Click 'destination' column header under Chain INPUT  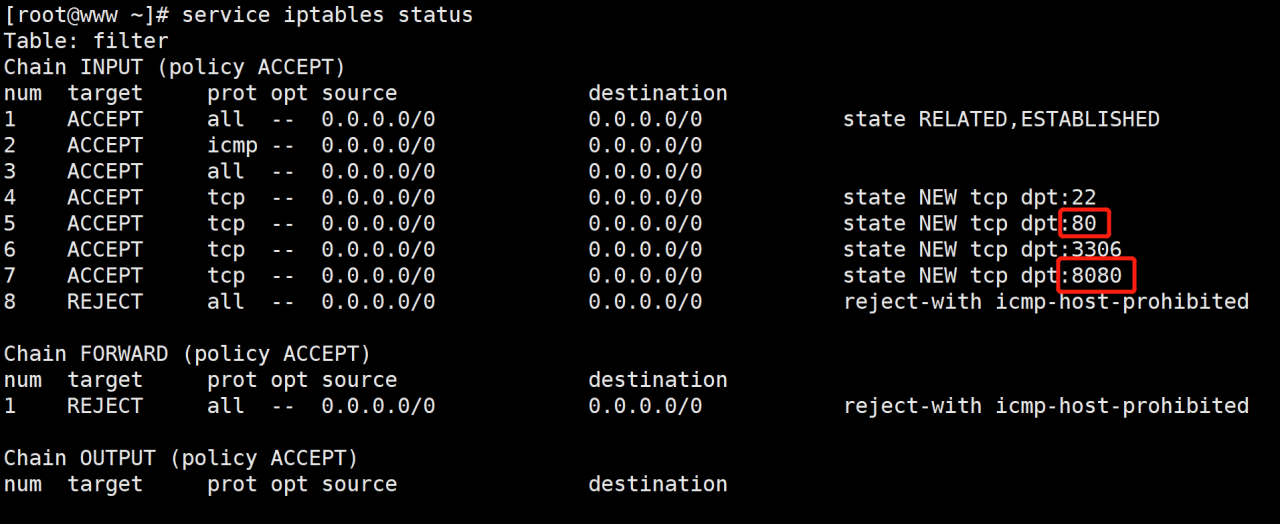click(x=657, y=93)
